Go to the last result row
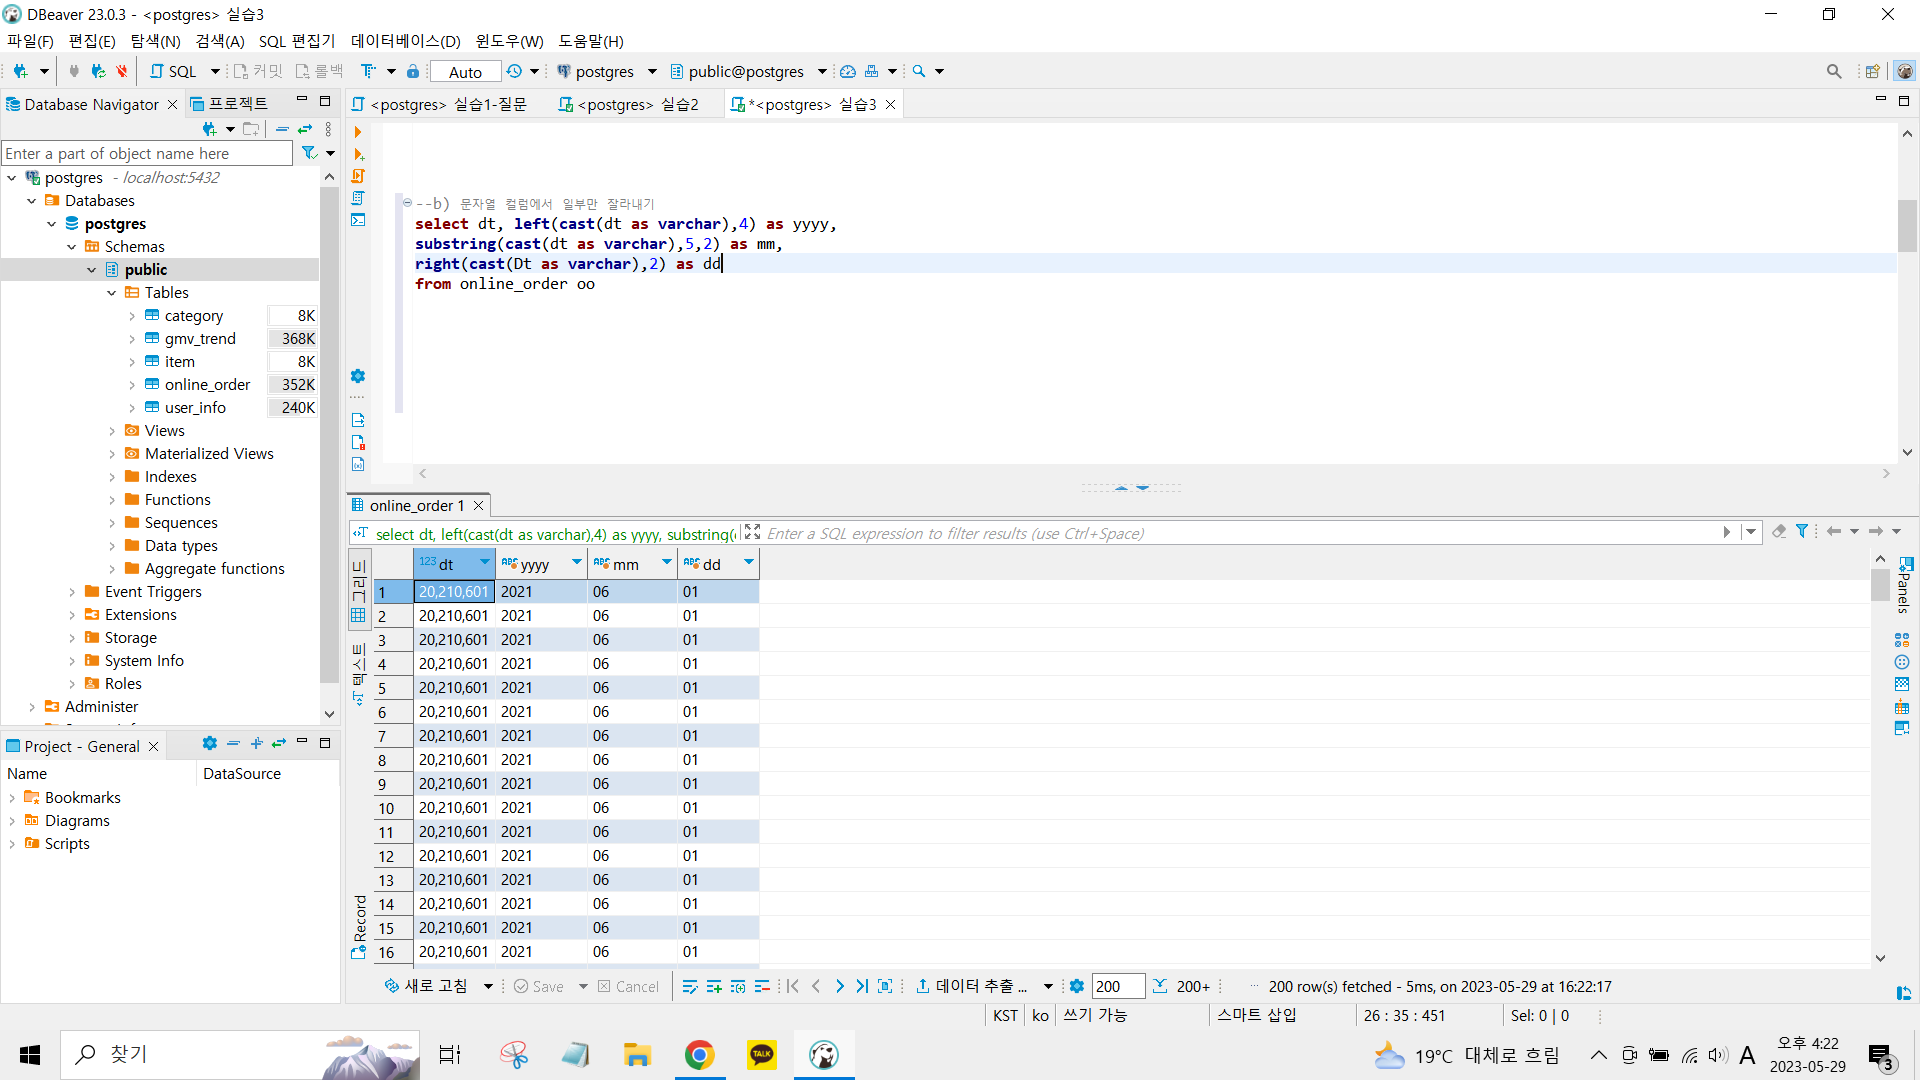This screenshot has width=1920, height=1080. pos(862,987)
